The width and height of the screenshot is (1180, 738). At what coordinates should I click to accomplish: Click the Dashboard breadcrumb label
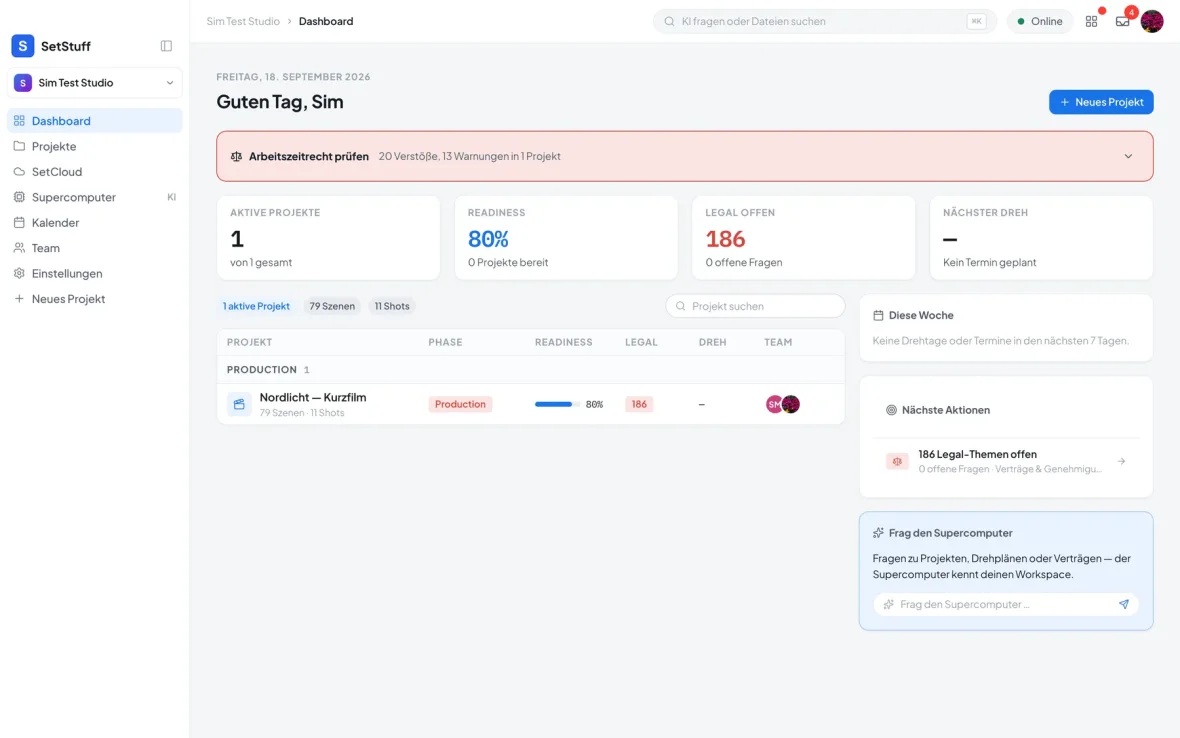click(326, 21)
